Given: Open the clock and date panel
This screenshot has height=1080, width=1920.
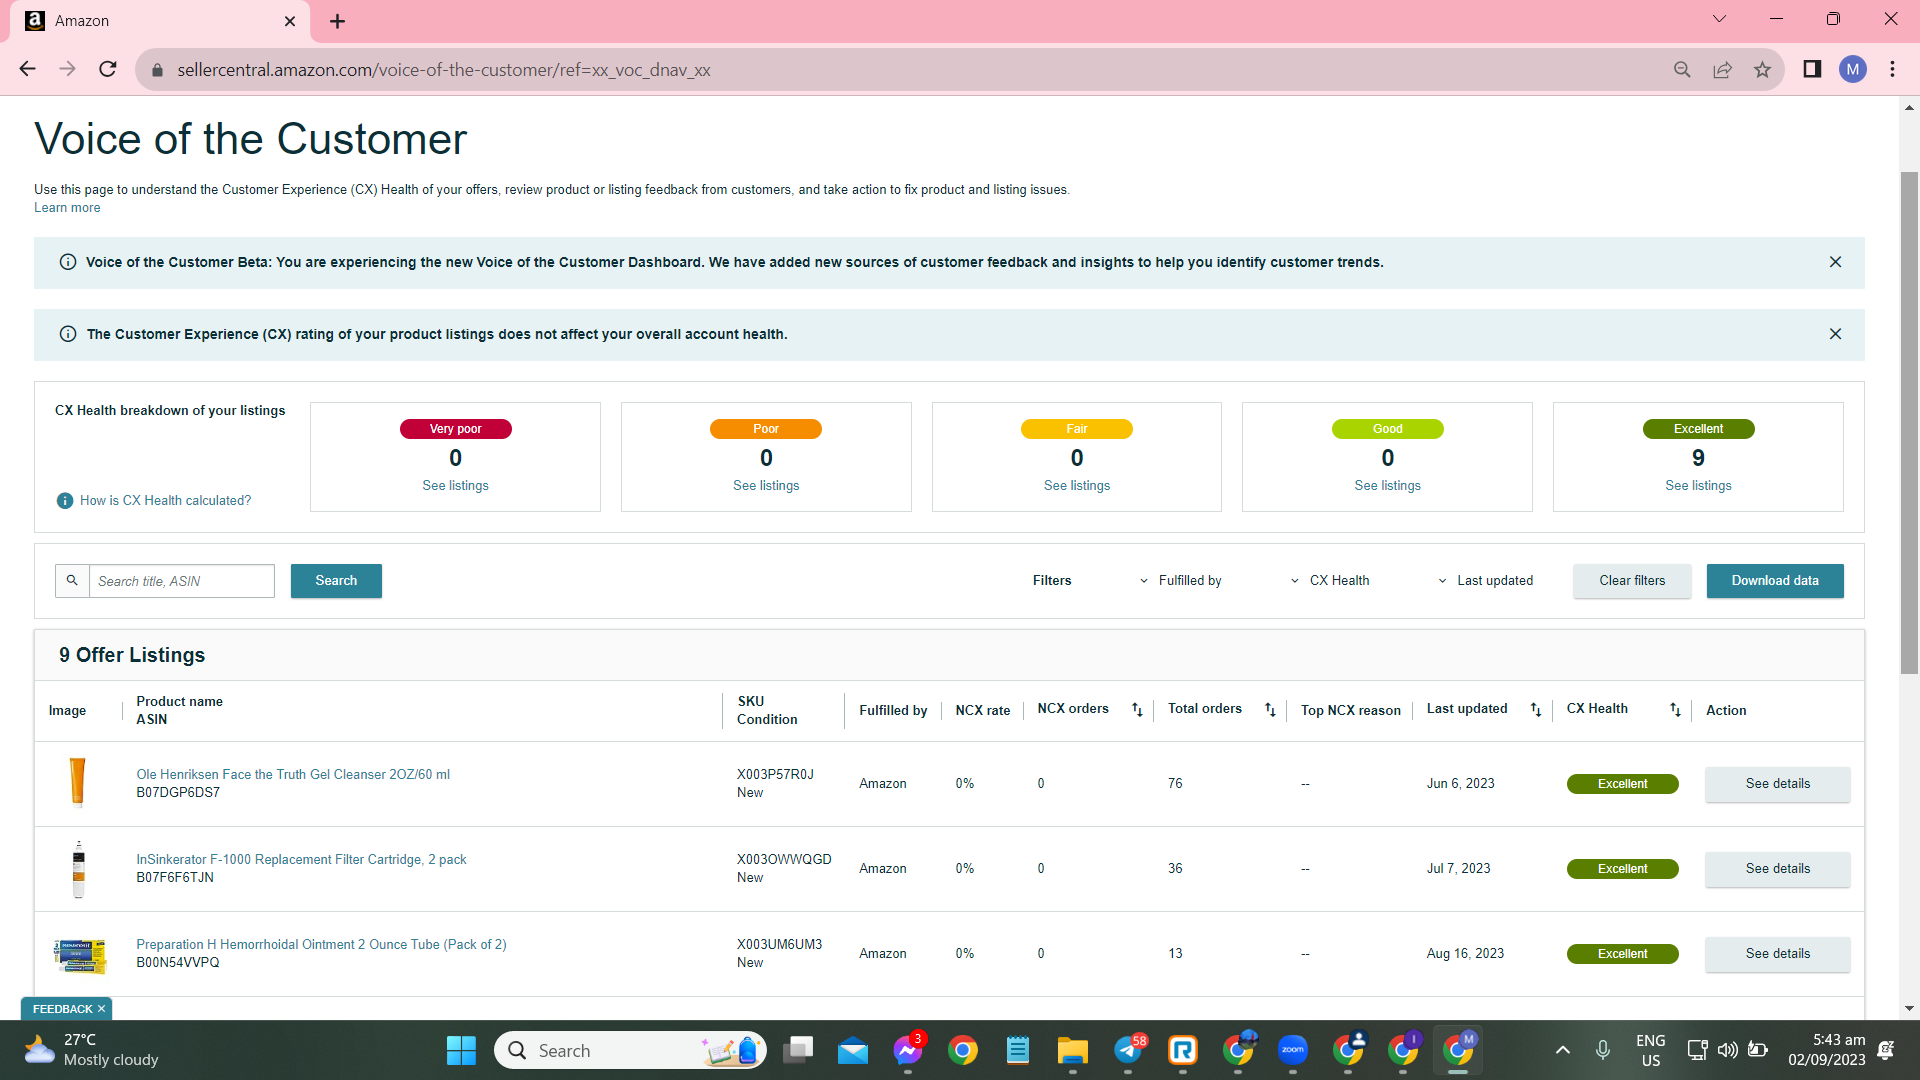Looking at the screenshot, I should pyautogui.click(x=1826, y=1050).
